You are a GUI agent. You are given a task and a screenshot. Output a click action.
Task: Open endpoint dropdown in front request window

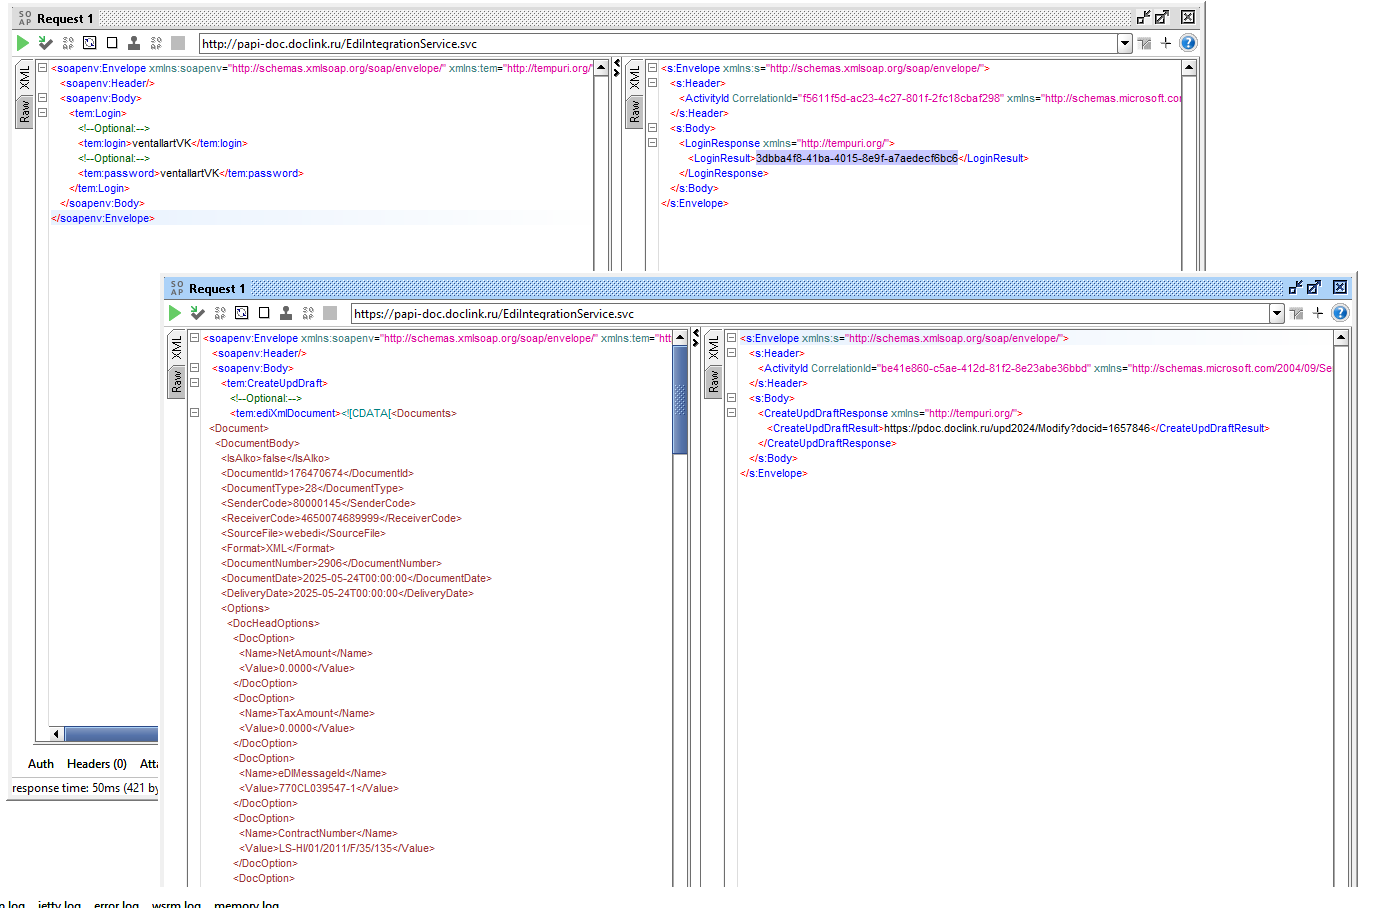(x=1277, y=313)
